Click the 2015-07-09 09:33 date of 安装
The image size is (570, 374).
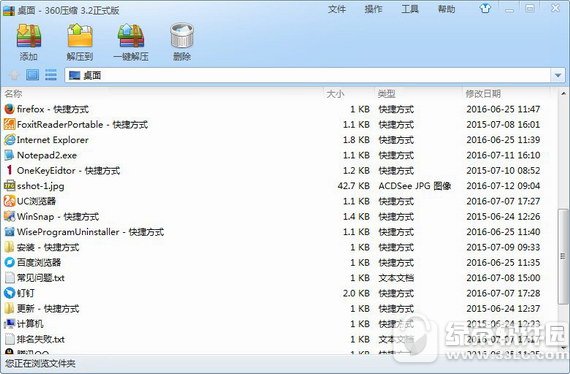503,247
